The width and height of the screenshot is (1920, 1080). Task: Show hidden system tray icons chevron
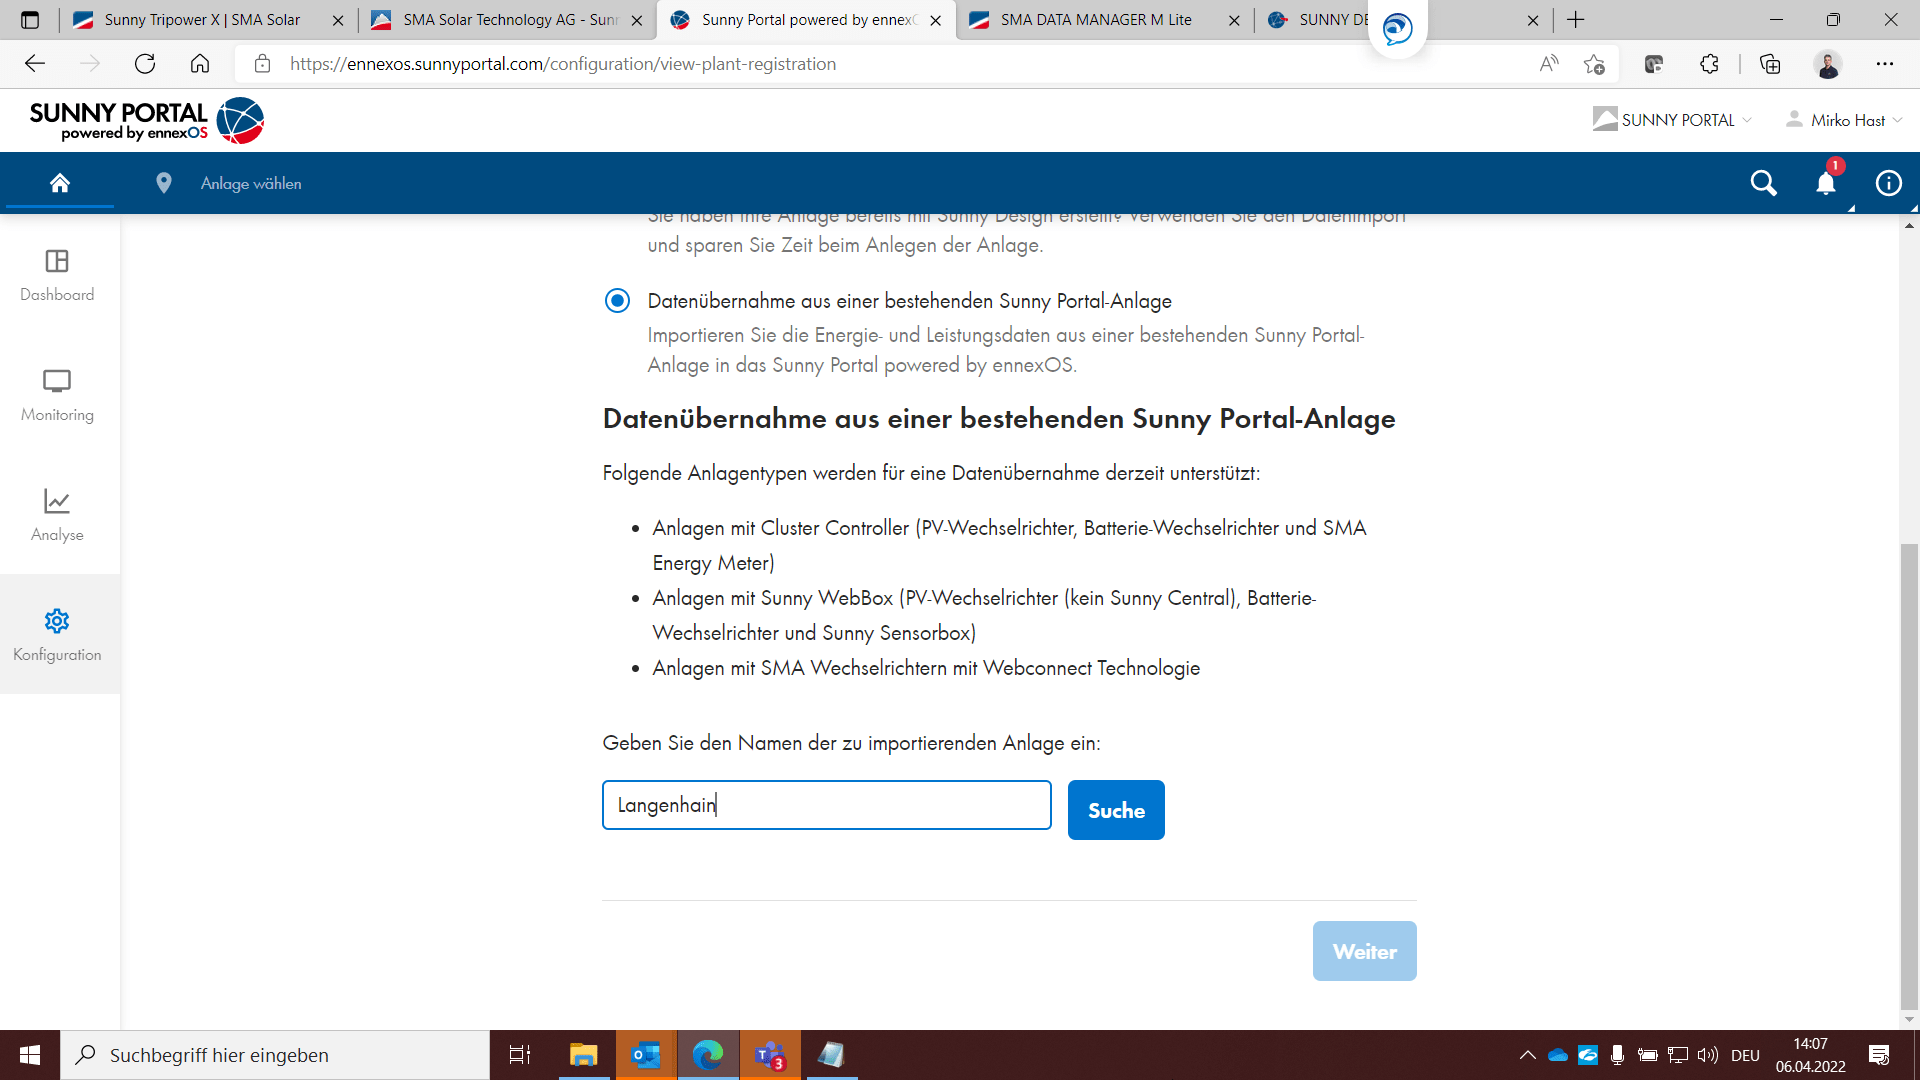1527,1055
